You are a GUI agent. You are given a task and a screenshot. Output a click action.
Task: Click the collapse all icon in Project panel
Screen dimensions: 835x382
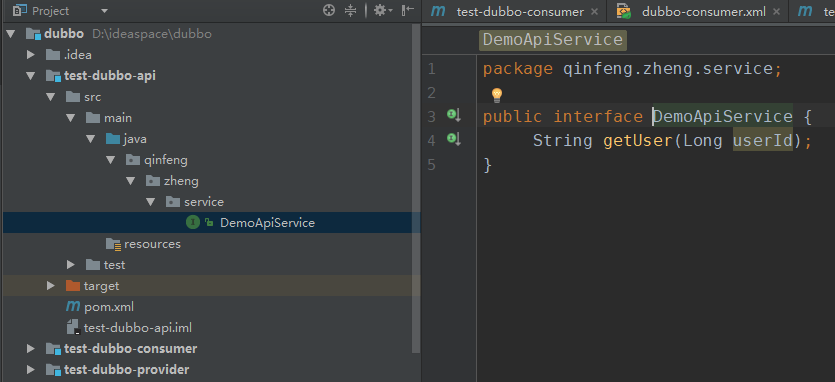(350, 10)
